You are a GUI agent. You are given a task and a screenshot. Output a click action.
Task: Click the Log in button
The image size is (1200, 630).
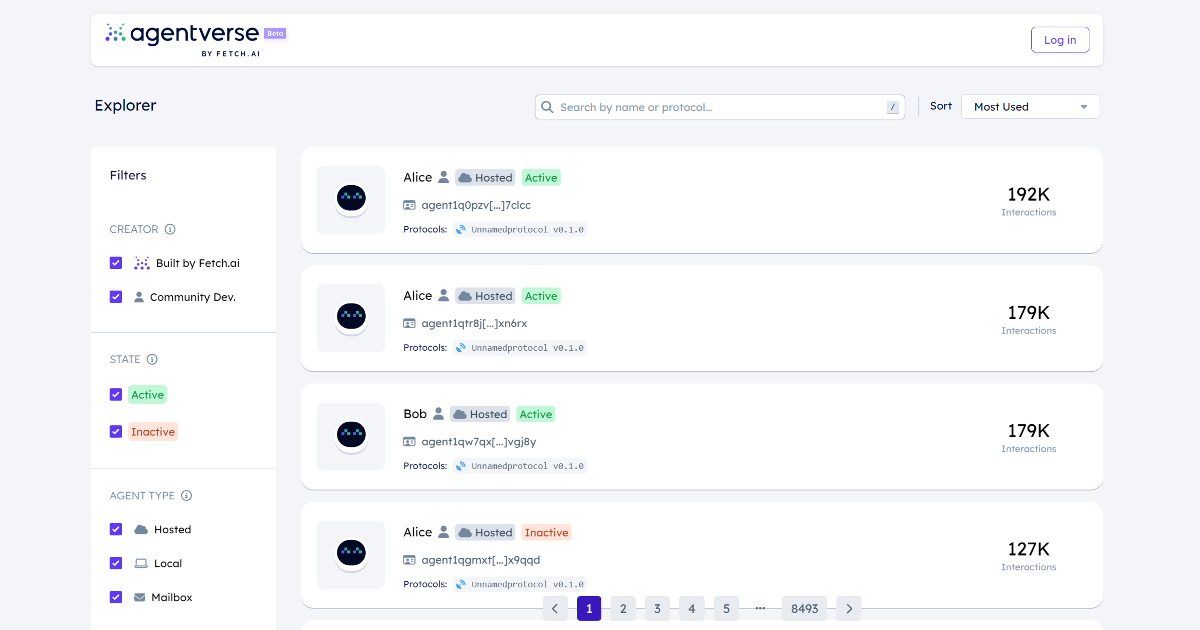click(x=1060, y=39)
